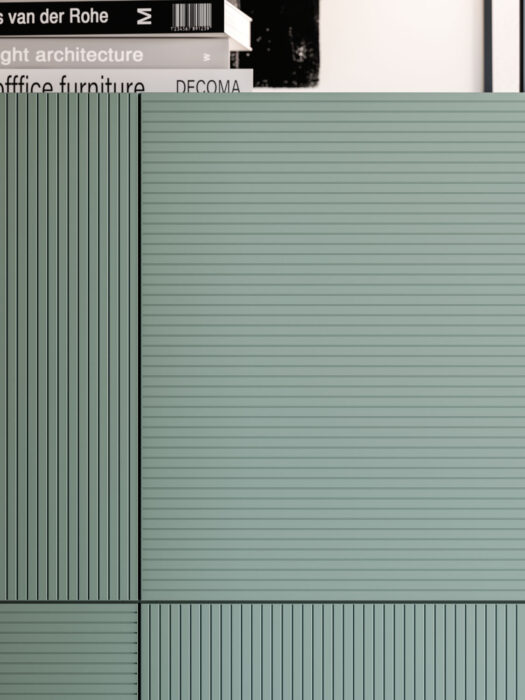Image resolution: width=525 pixels, height=700 pixels.
Task: Click the DECOMA publisher label
Action: [208, 86]
